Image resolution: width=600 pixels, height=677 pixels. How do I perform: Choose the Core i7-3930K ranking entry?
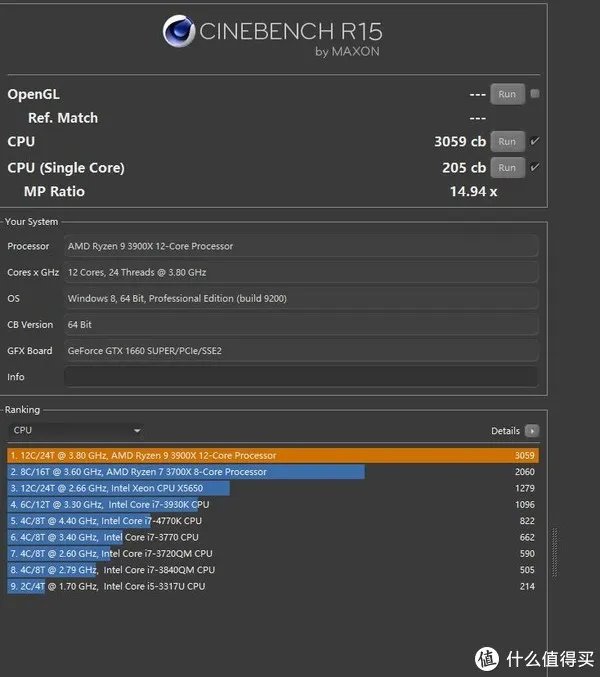[272, 505]
